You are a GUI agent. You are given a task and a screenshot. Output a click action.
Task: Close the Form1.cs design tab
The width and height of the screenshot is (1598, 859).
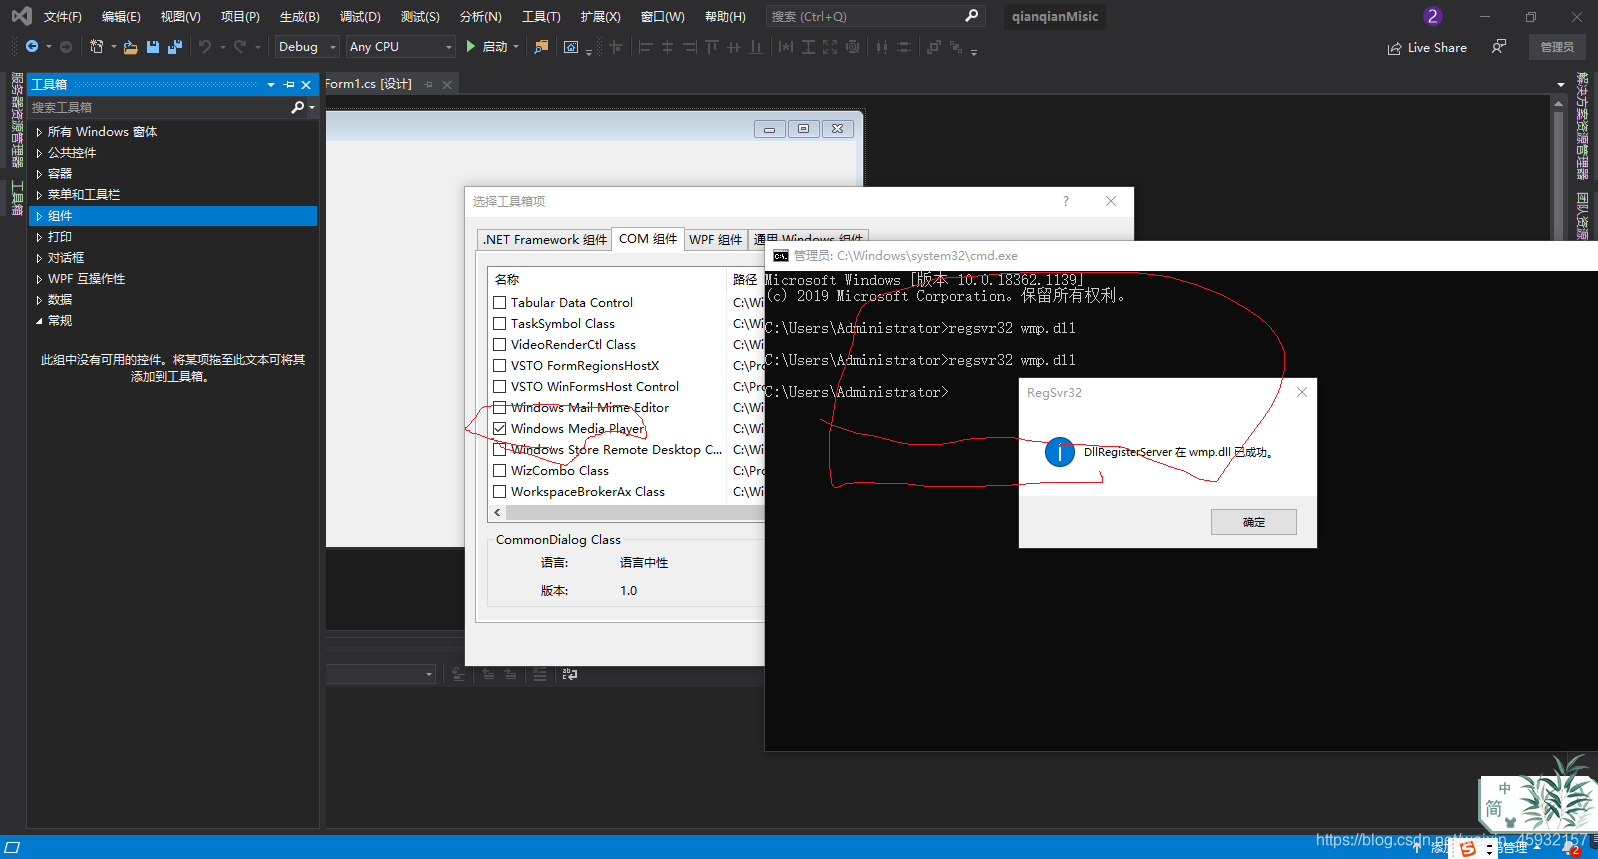447,85
